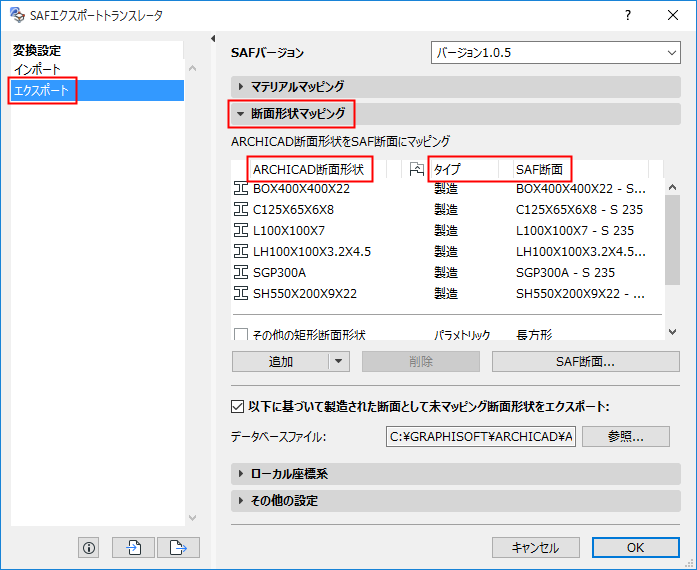The image size is (697, 570).
Task: Click the SAF section C125X65X6X8 - S 235
Action: [x=579, y=209]
